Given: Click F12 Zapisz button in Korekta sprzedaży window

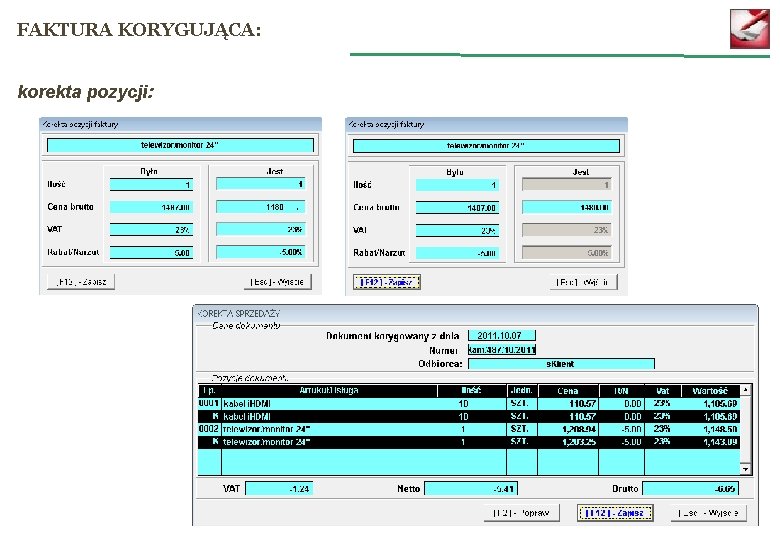Looking at the screenshot, I should point(615,513).
